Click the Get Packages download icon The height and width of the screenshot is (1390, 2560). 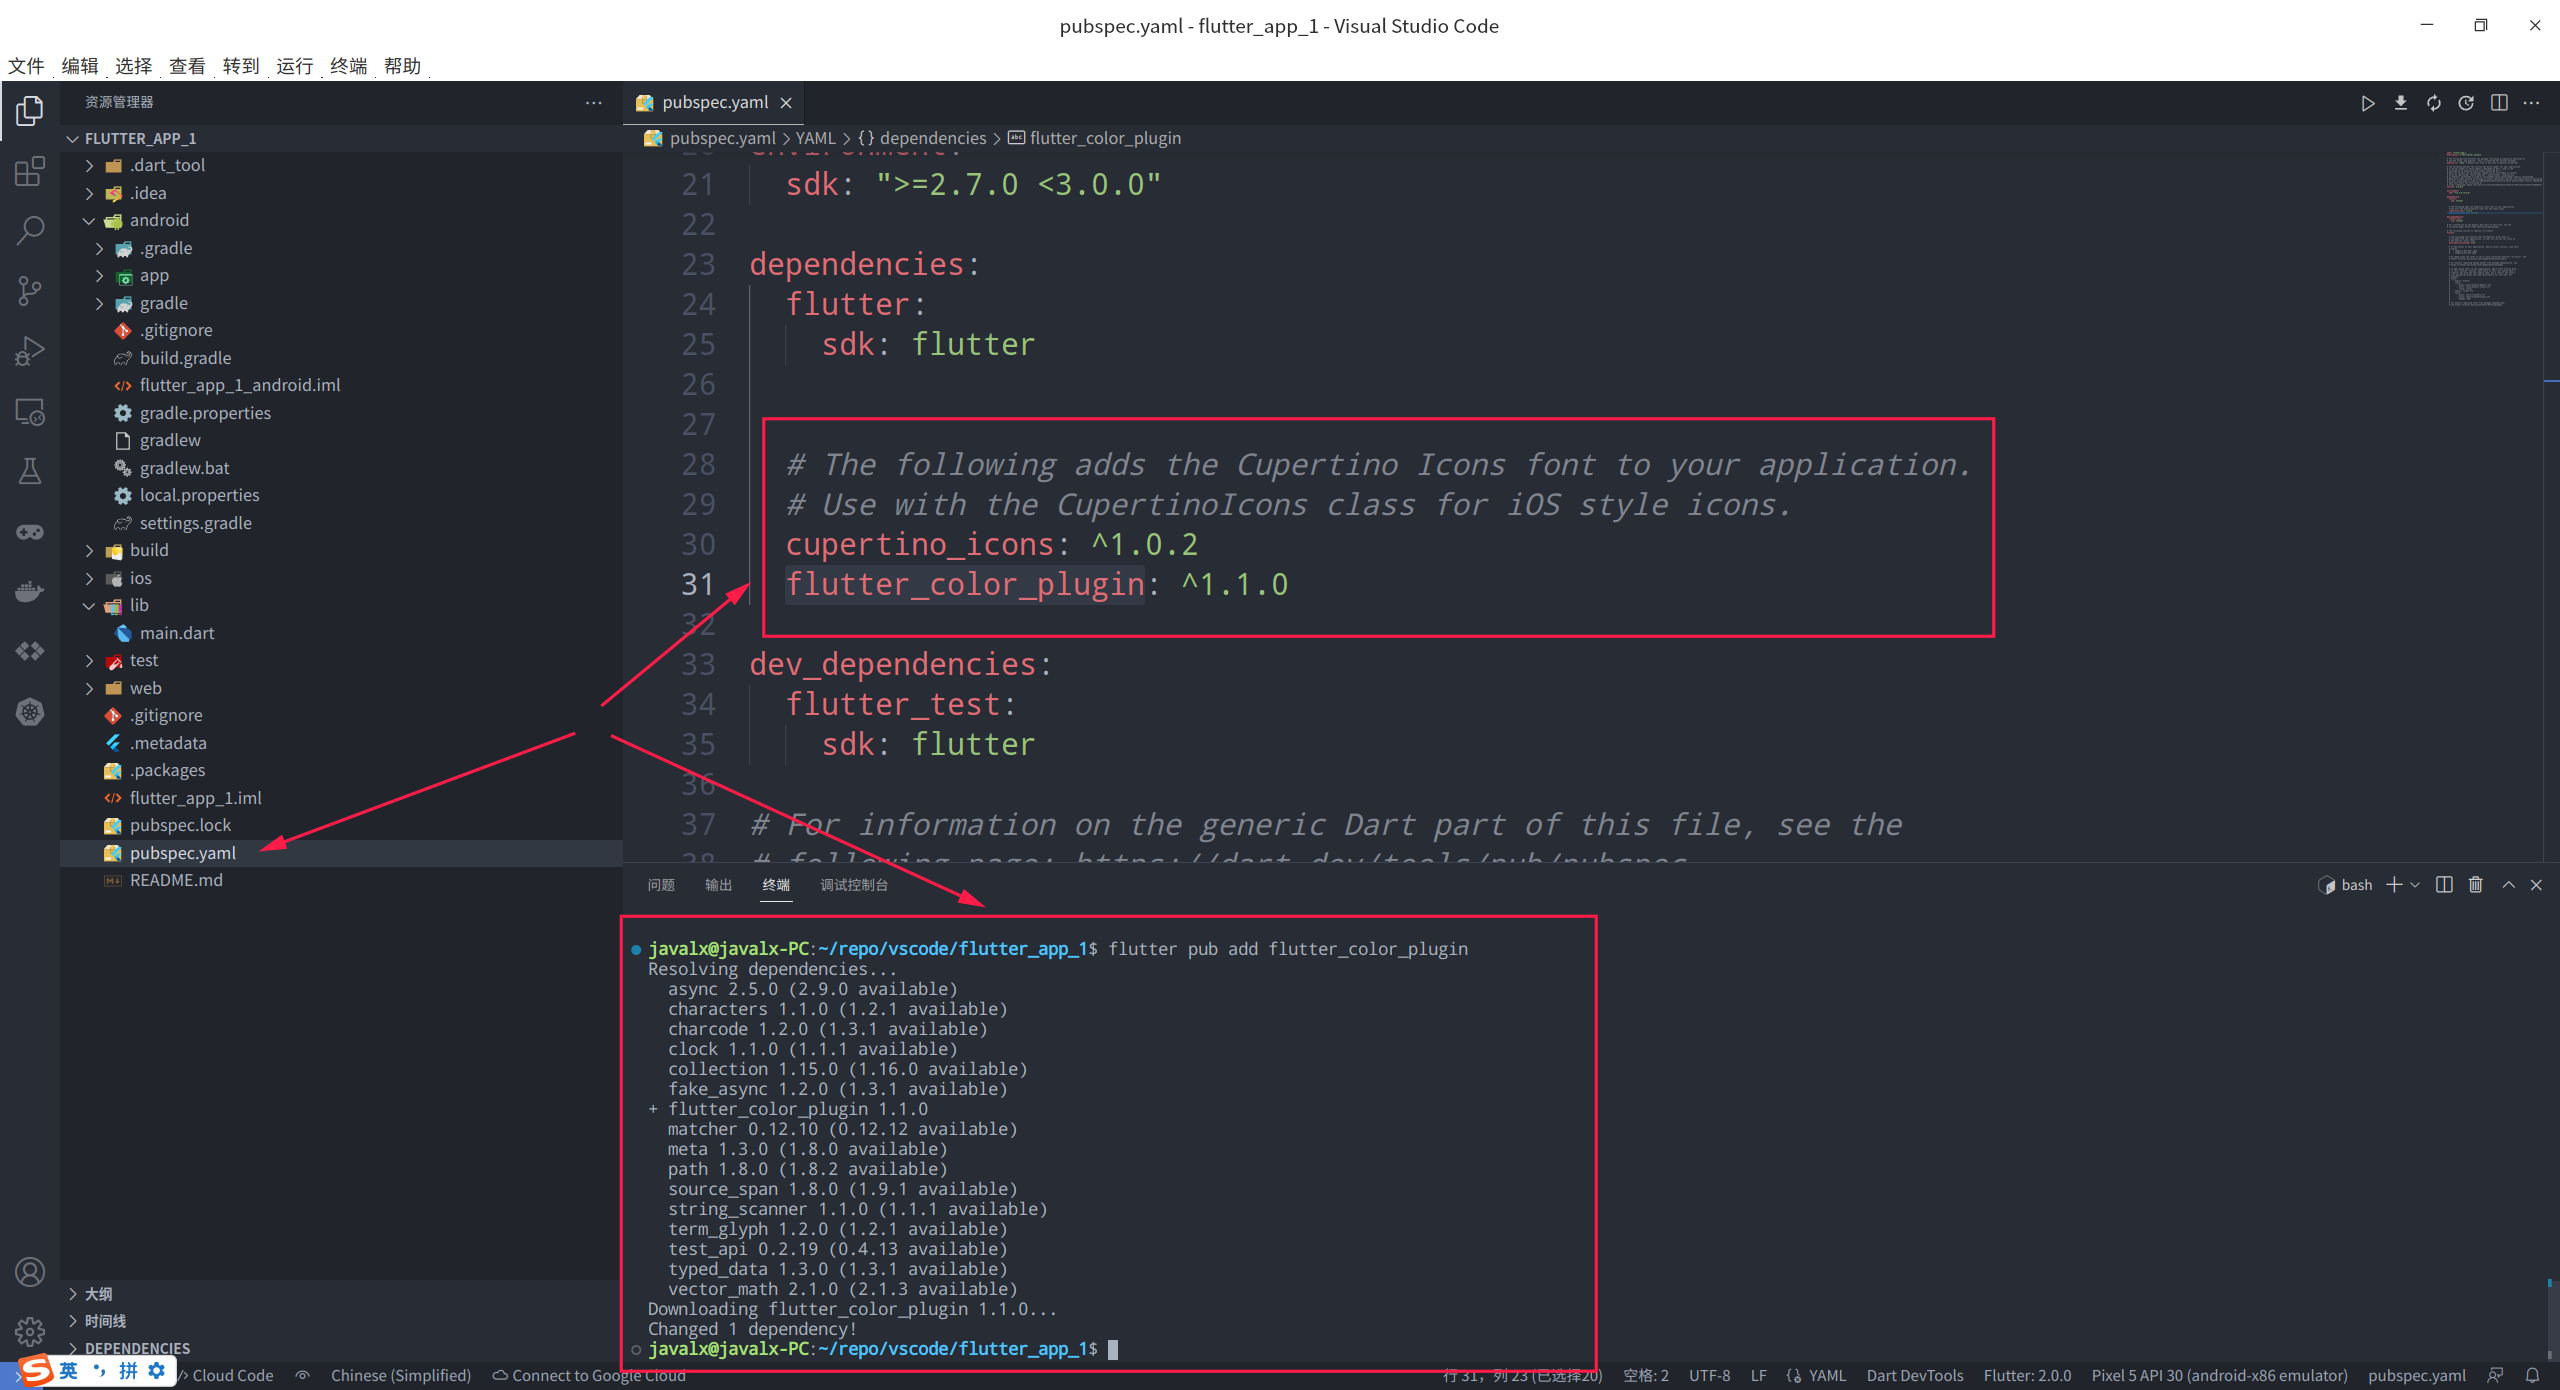[x=2400, y=103]
